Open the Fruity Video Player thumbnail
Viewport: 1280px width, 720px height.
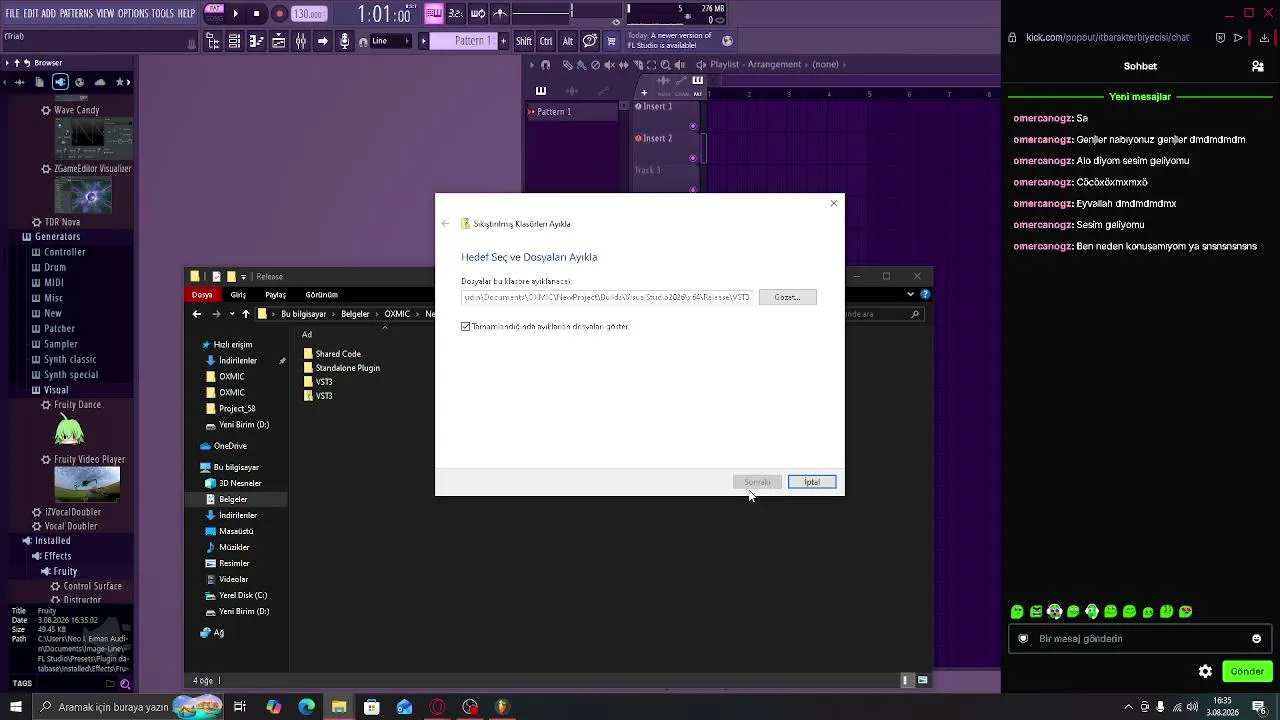(87, 484)
